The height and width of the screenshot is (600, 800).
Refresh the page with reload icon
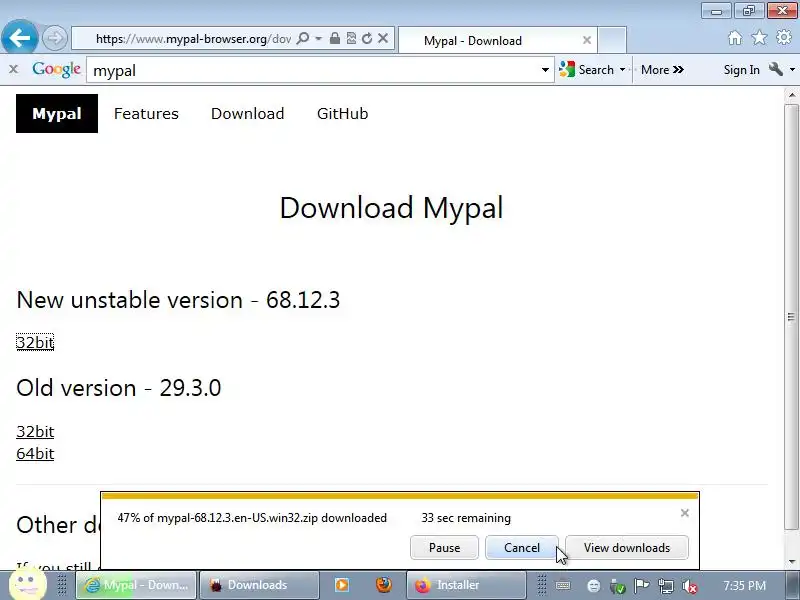(x=367, y=38)
